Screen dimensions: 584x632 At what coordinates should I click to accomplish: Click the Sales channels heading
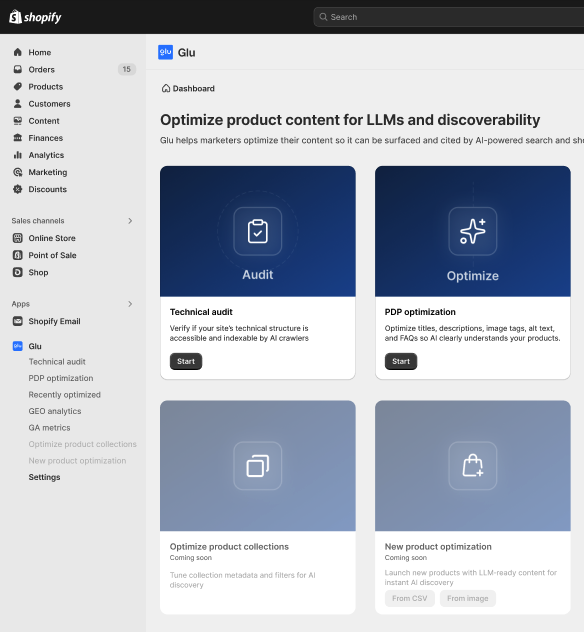point(38,221)
